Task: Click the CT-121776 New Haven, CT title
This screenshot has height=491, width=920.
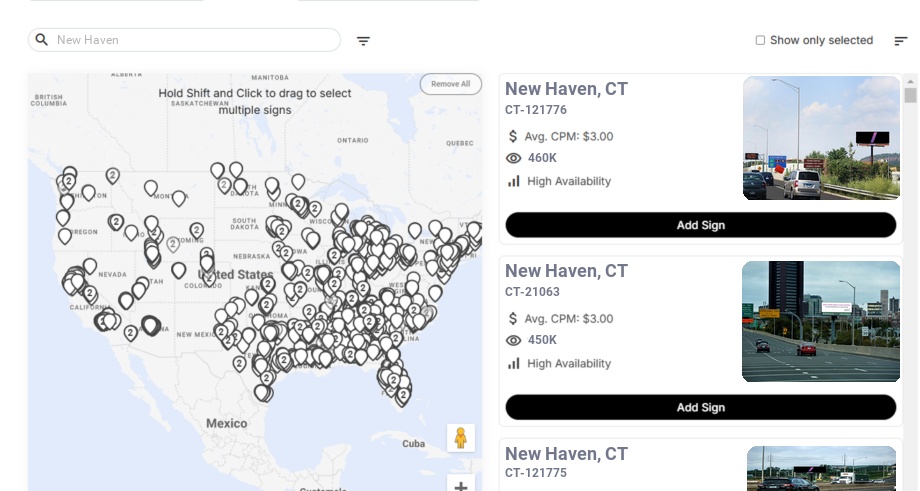Action: point(566,89)
